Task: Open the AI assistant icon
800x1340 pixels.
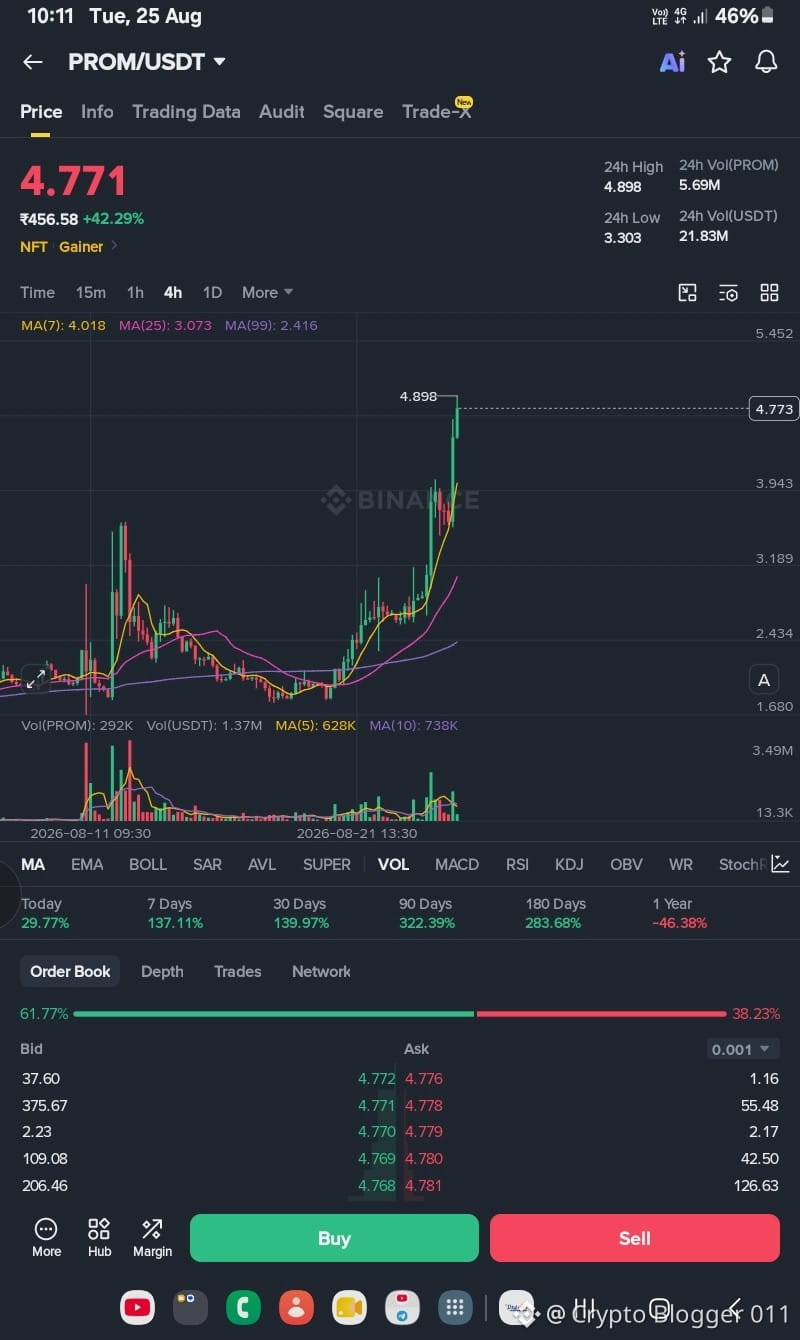Action: coord(673,62)
